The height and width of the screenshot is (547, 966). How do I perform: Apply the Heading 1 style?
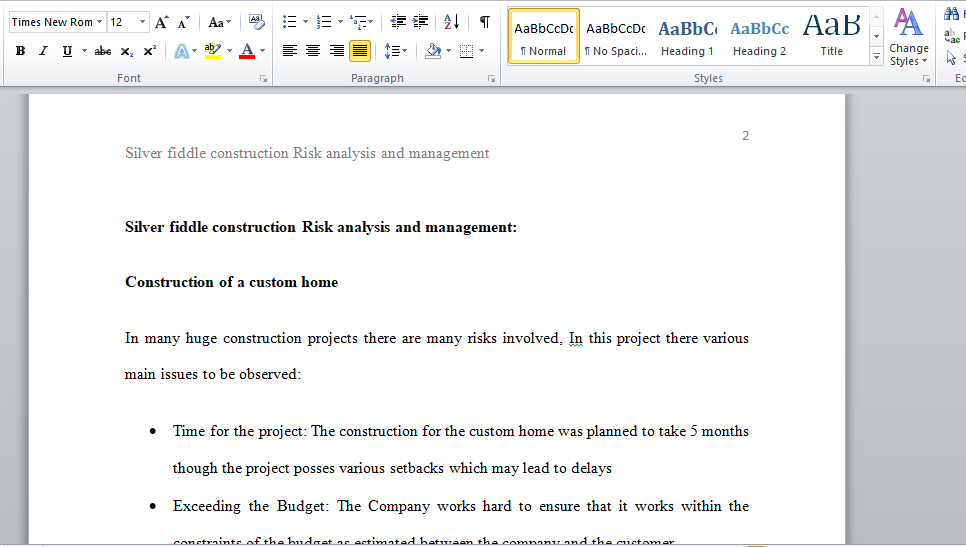point(688,36)
